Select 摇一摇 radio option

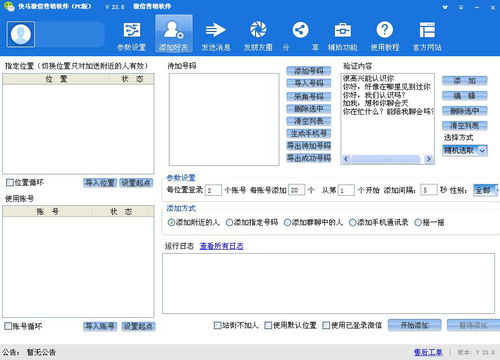click(418, 222)
